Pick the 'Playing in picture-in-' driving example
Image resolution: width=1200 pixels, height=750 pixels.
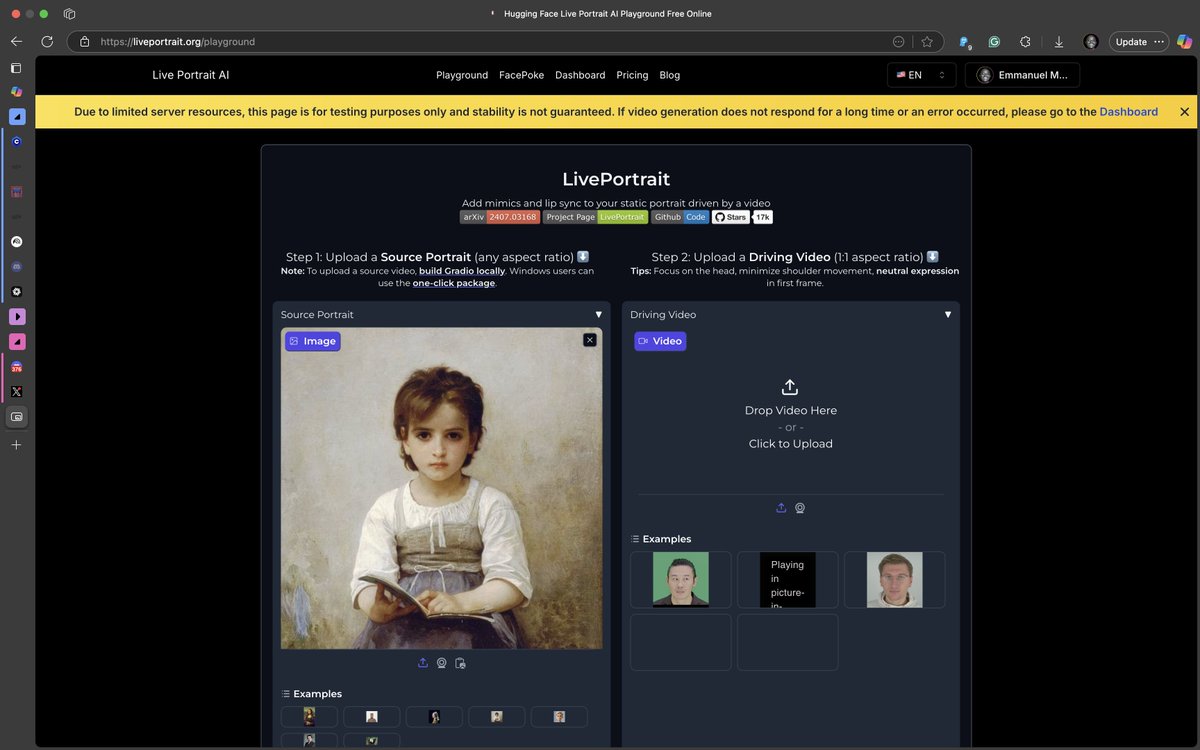pyautogui.click(x=788, y=579)
